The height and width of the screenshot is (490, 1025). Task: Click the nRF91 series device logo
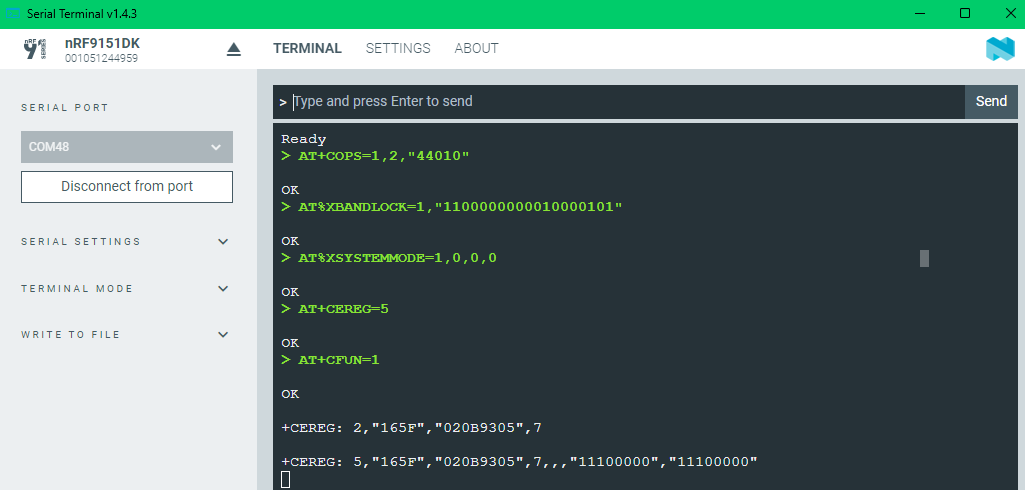coord(35,50)
